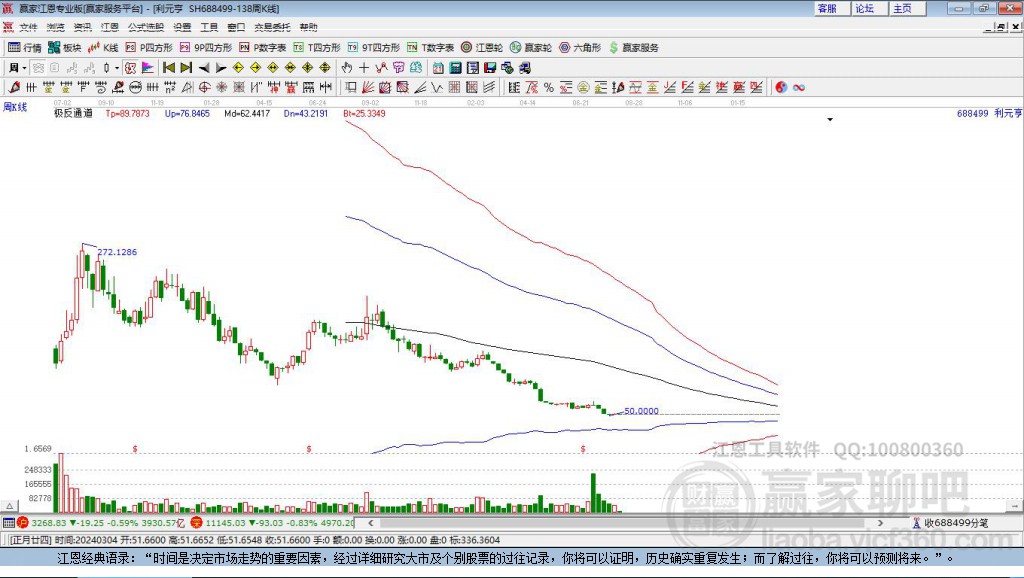
Task: Open 赢家服务 dollar-sign service
Action: pyautogui.click(x=633, y=48)
